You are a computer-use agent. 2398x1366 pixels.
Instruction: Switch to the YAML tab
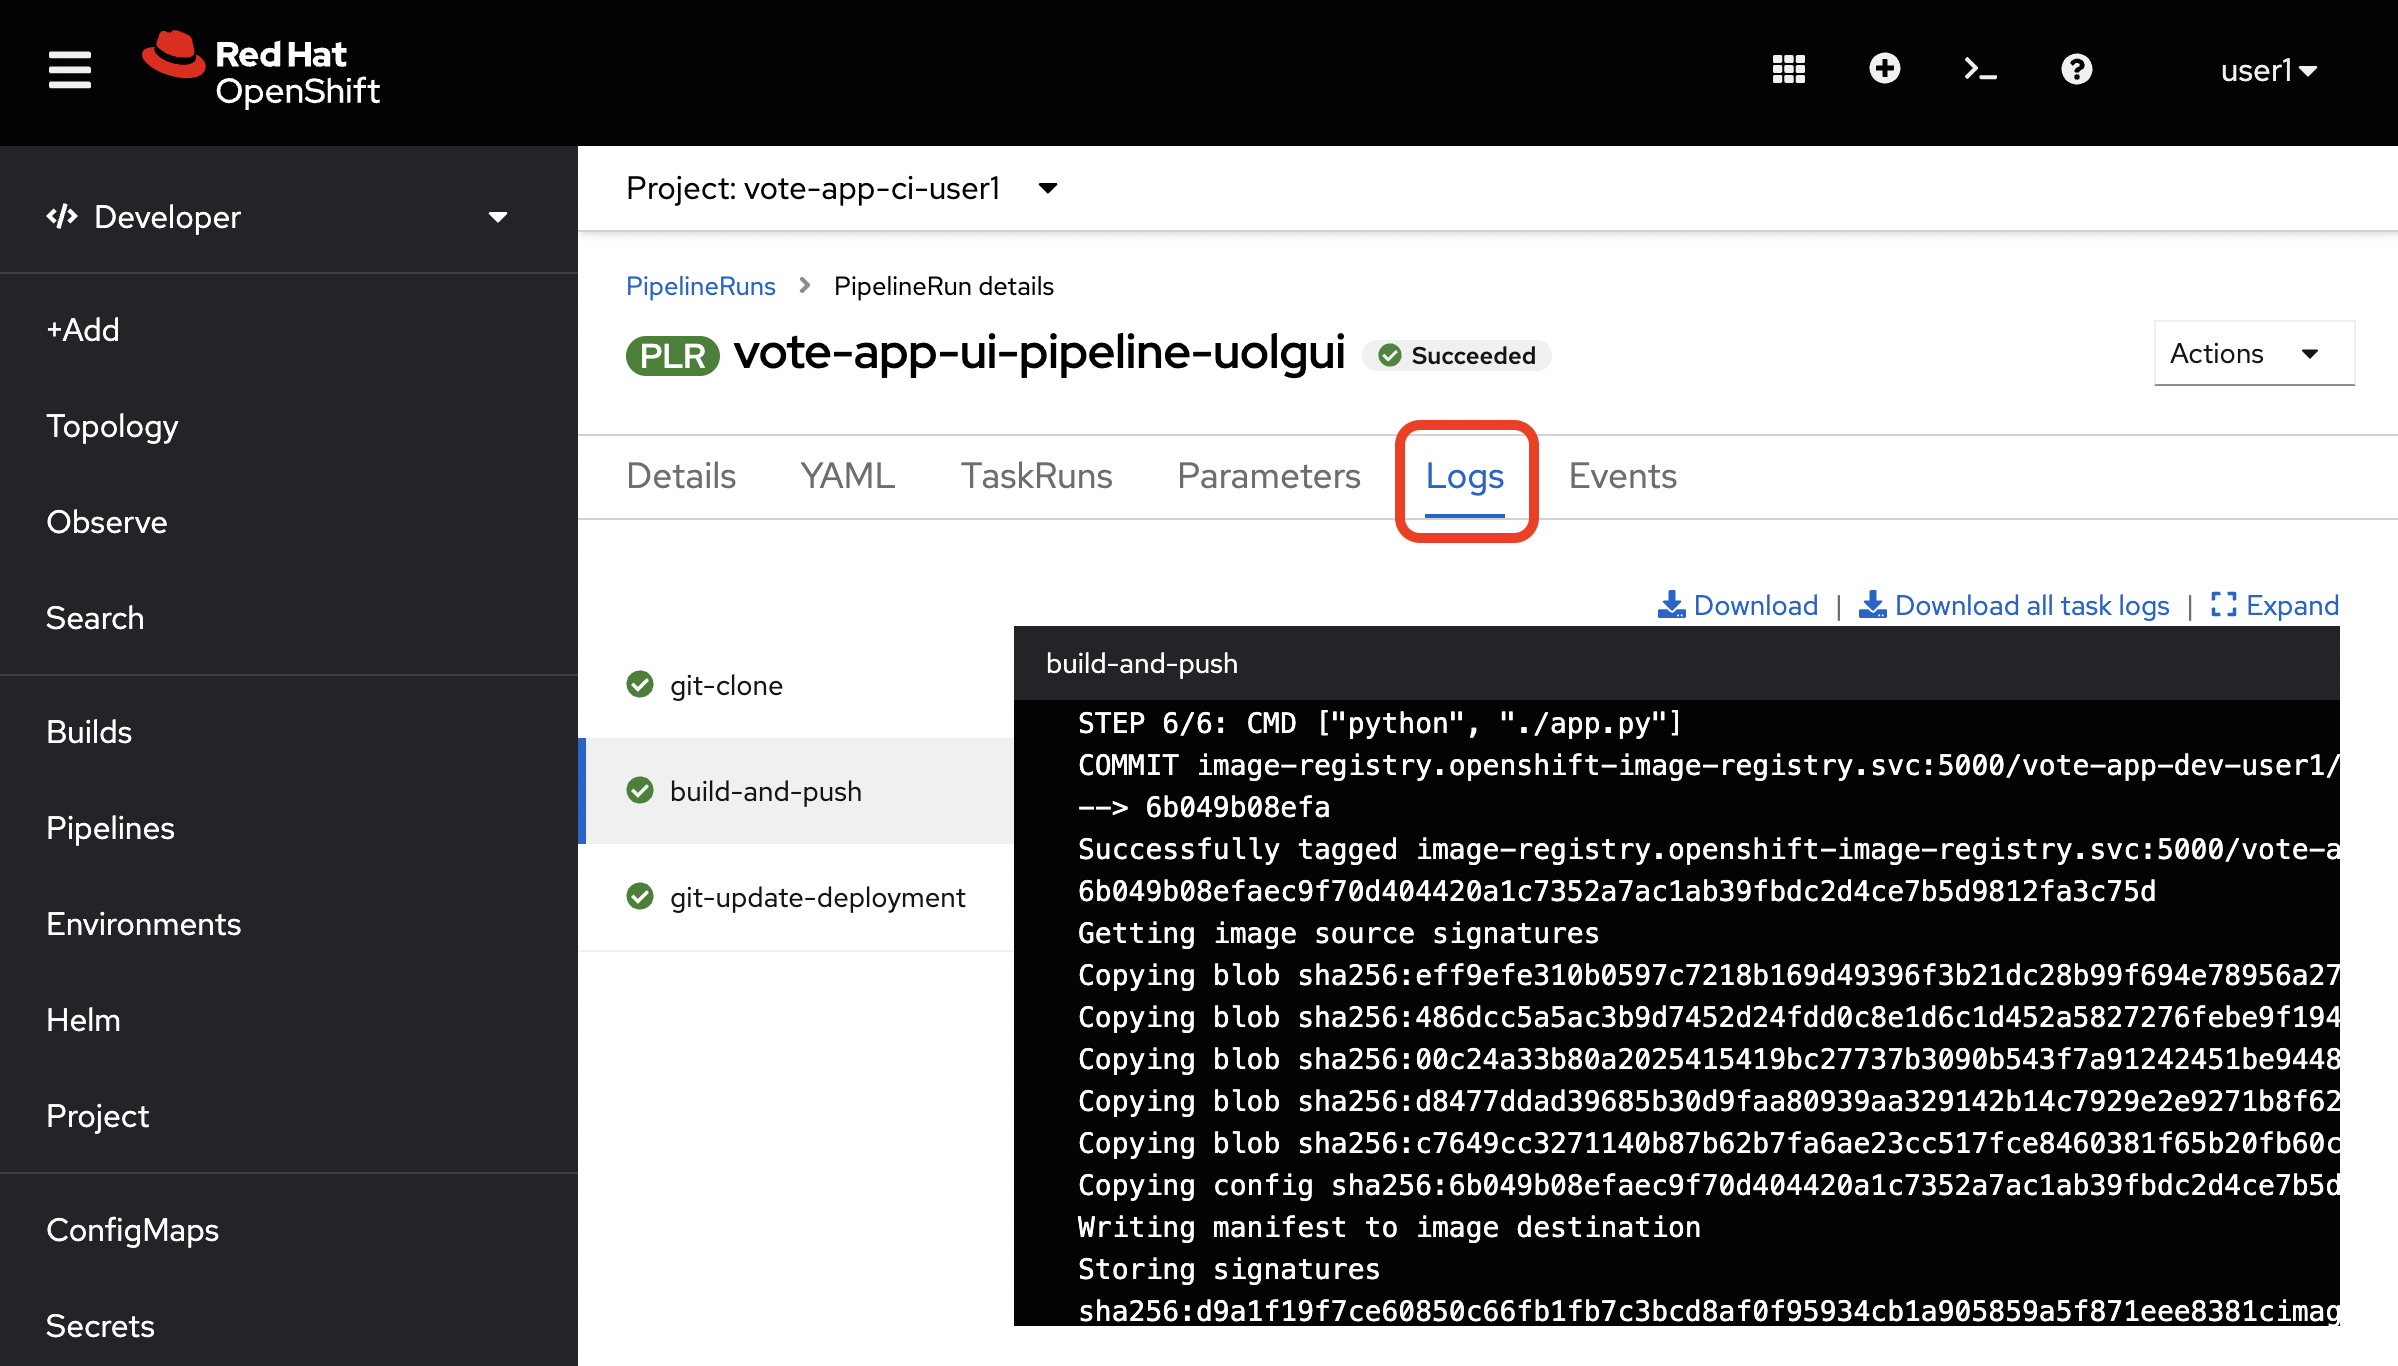tap(847, 476)
